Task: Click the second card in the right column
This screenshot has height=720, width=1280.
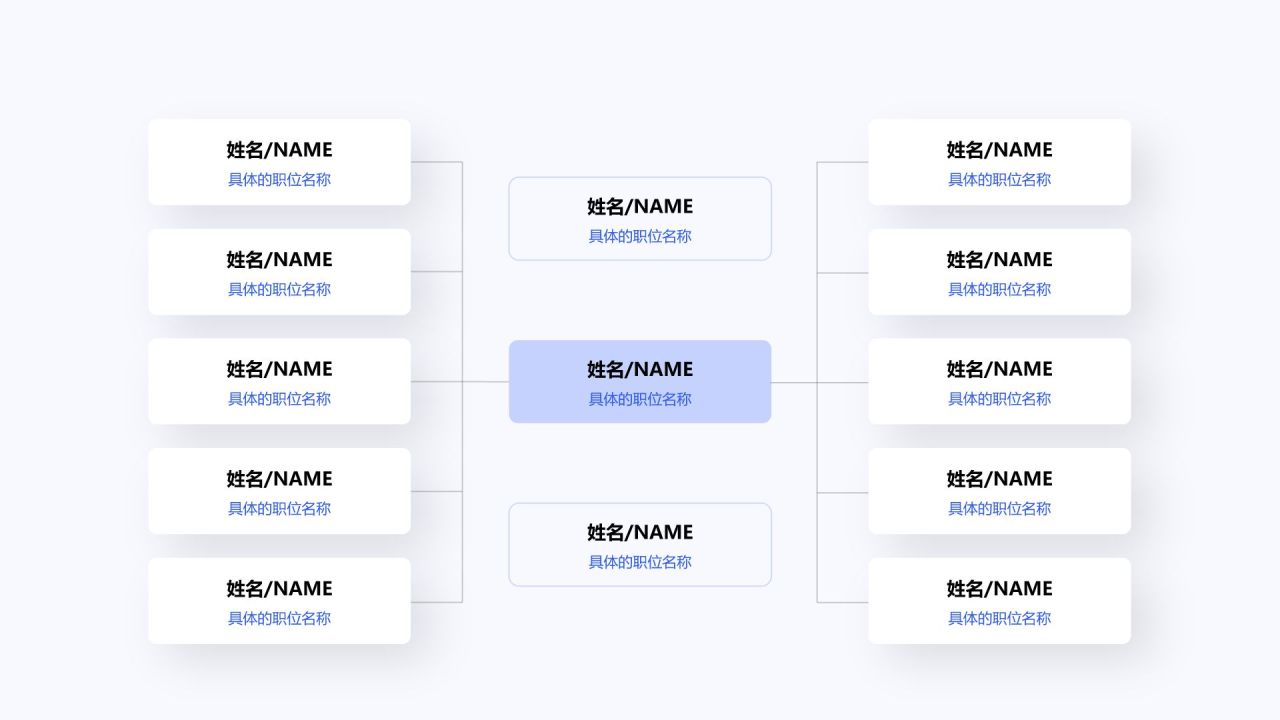Action: (999, 272)
